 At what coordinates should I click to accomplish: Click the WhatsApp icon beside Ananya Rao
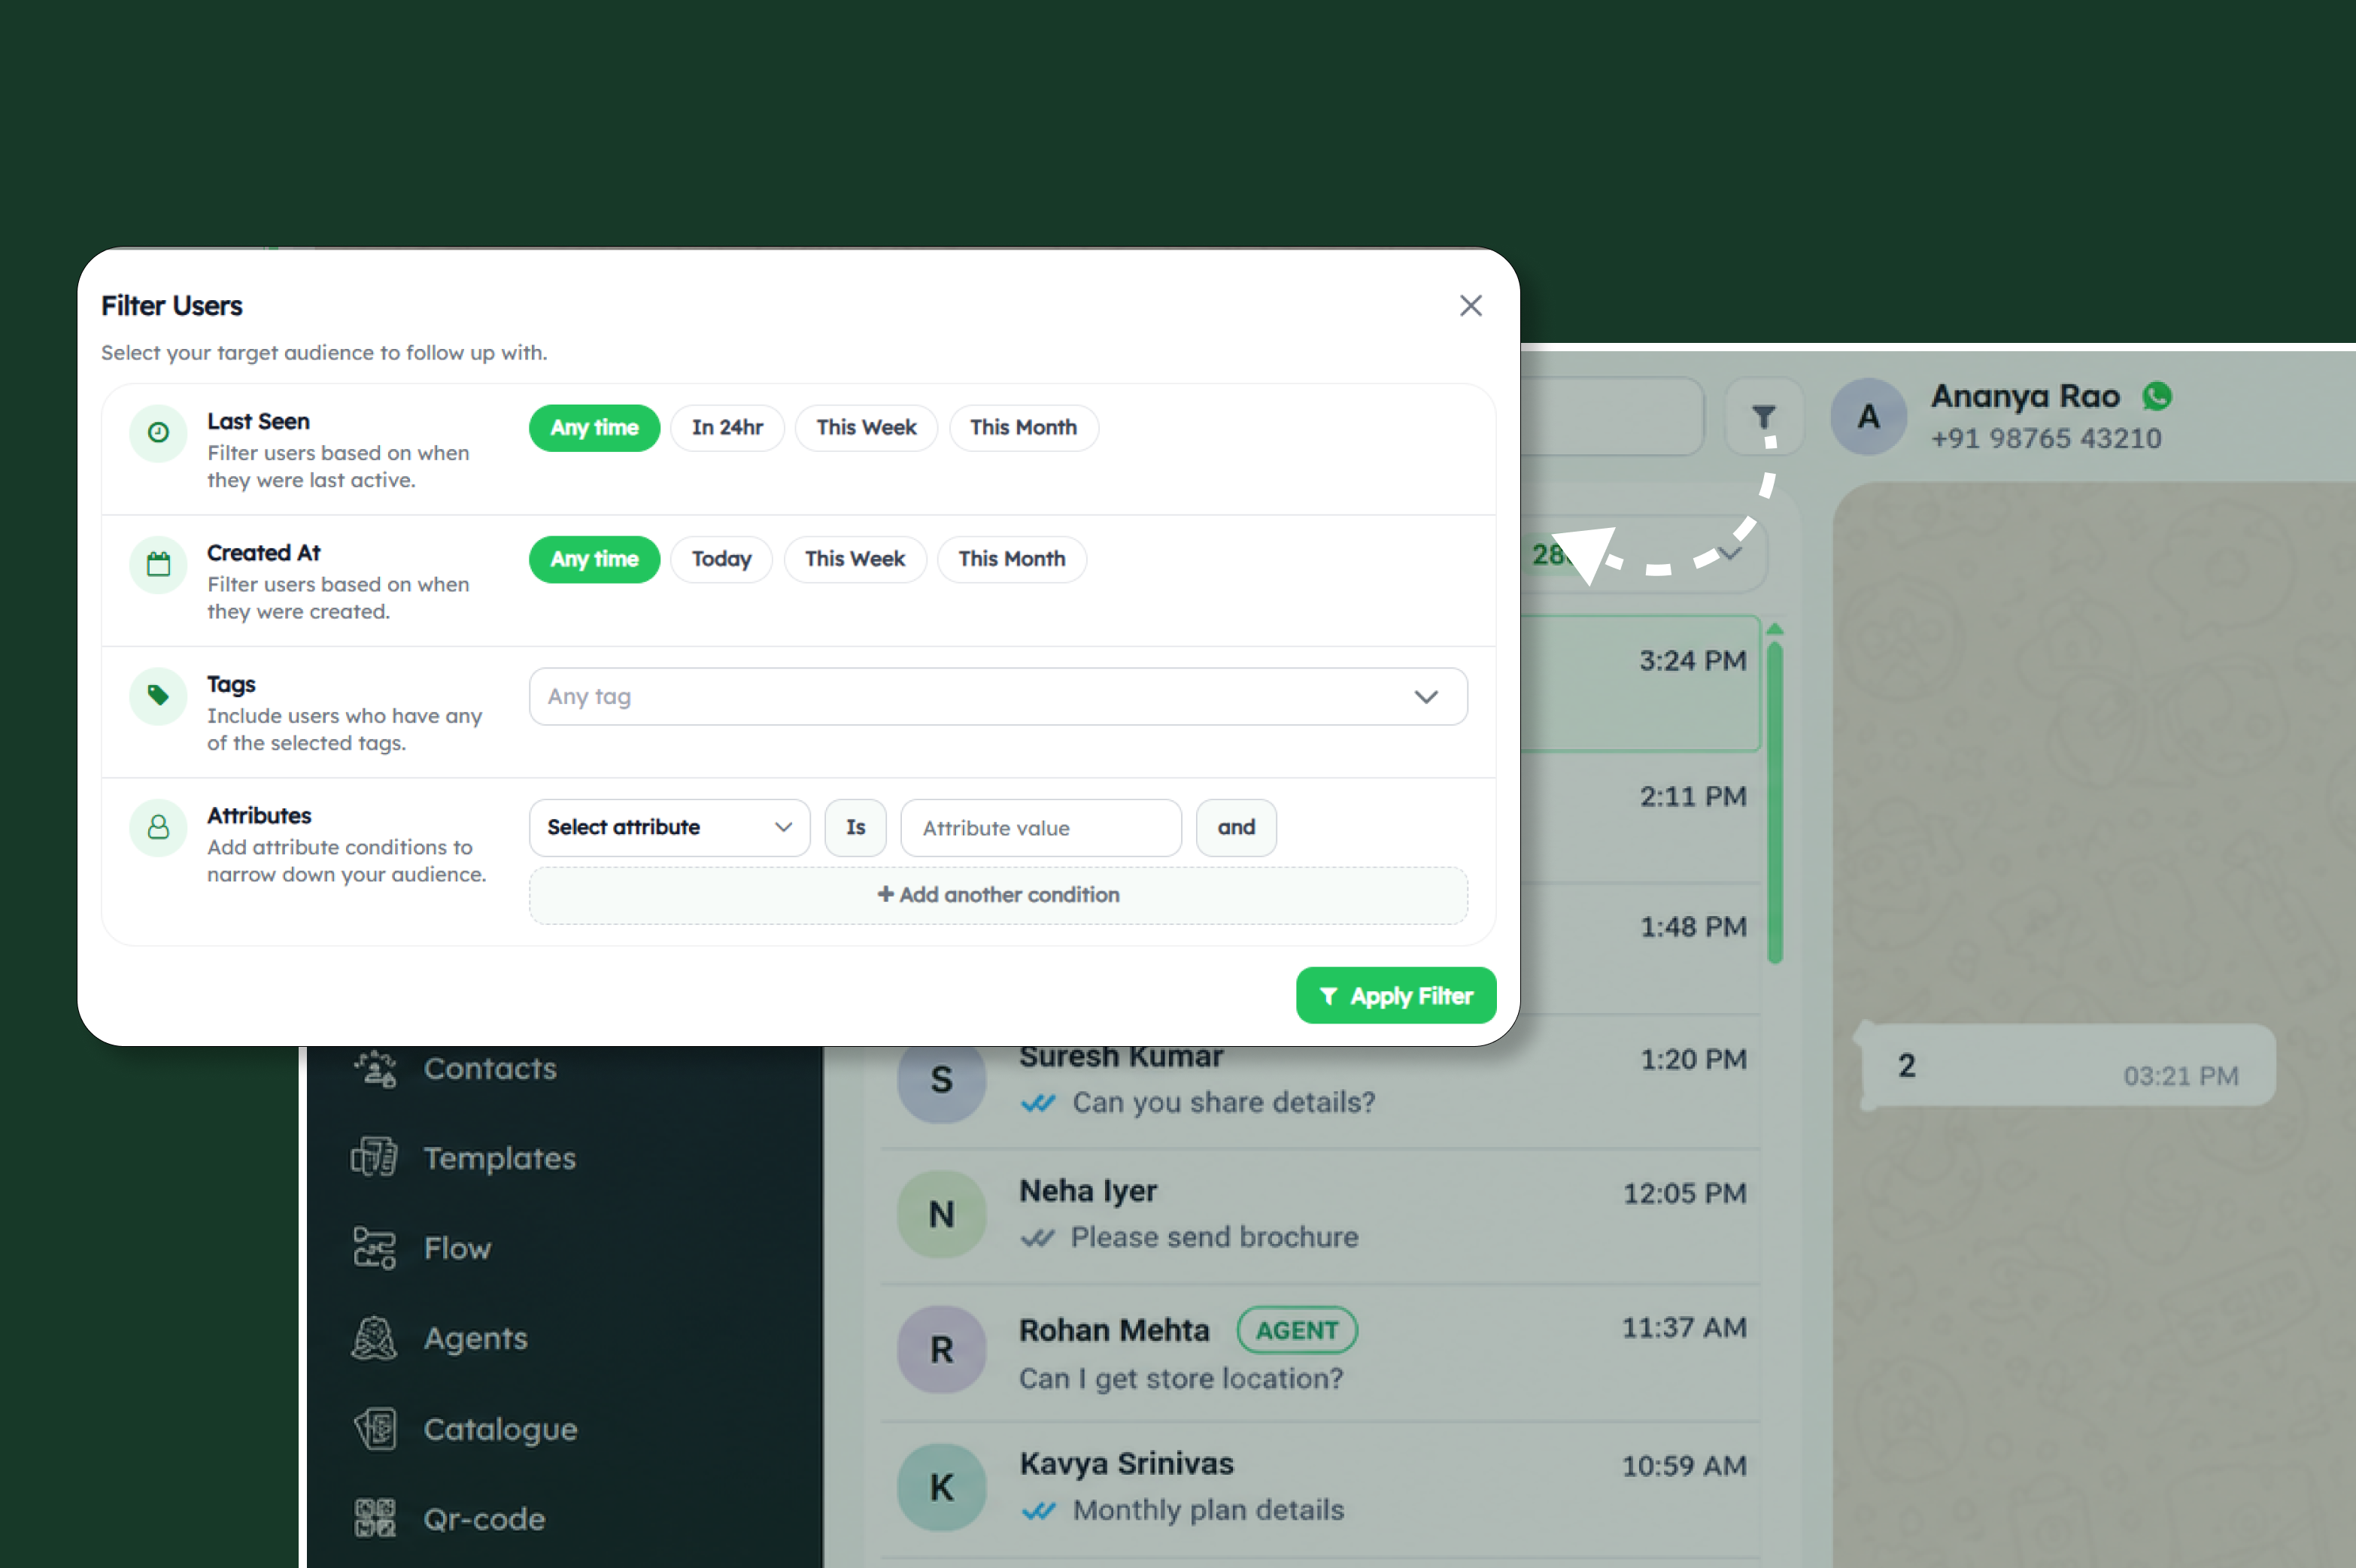[2157, 396]
